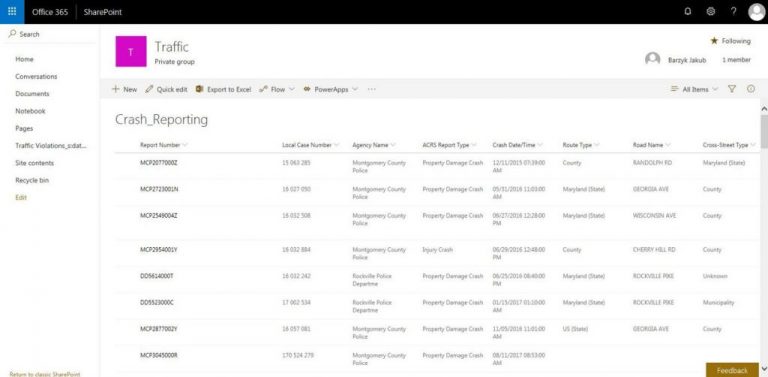Click the 1 member link
The image size is (768, 377).
pos(736,60)
